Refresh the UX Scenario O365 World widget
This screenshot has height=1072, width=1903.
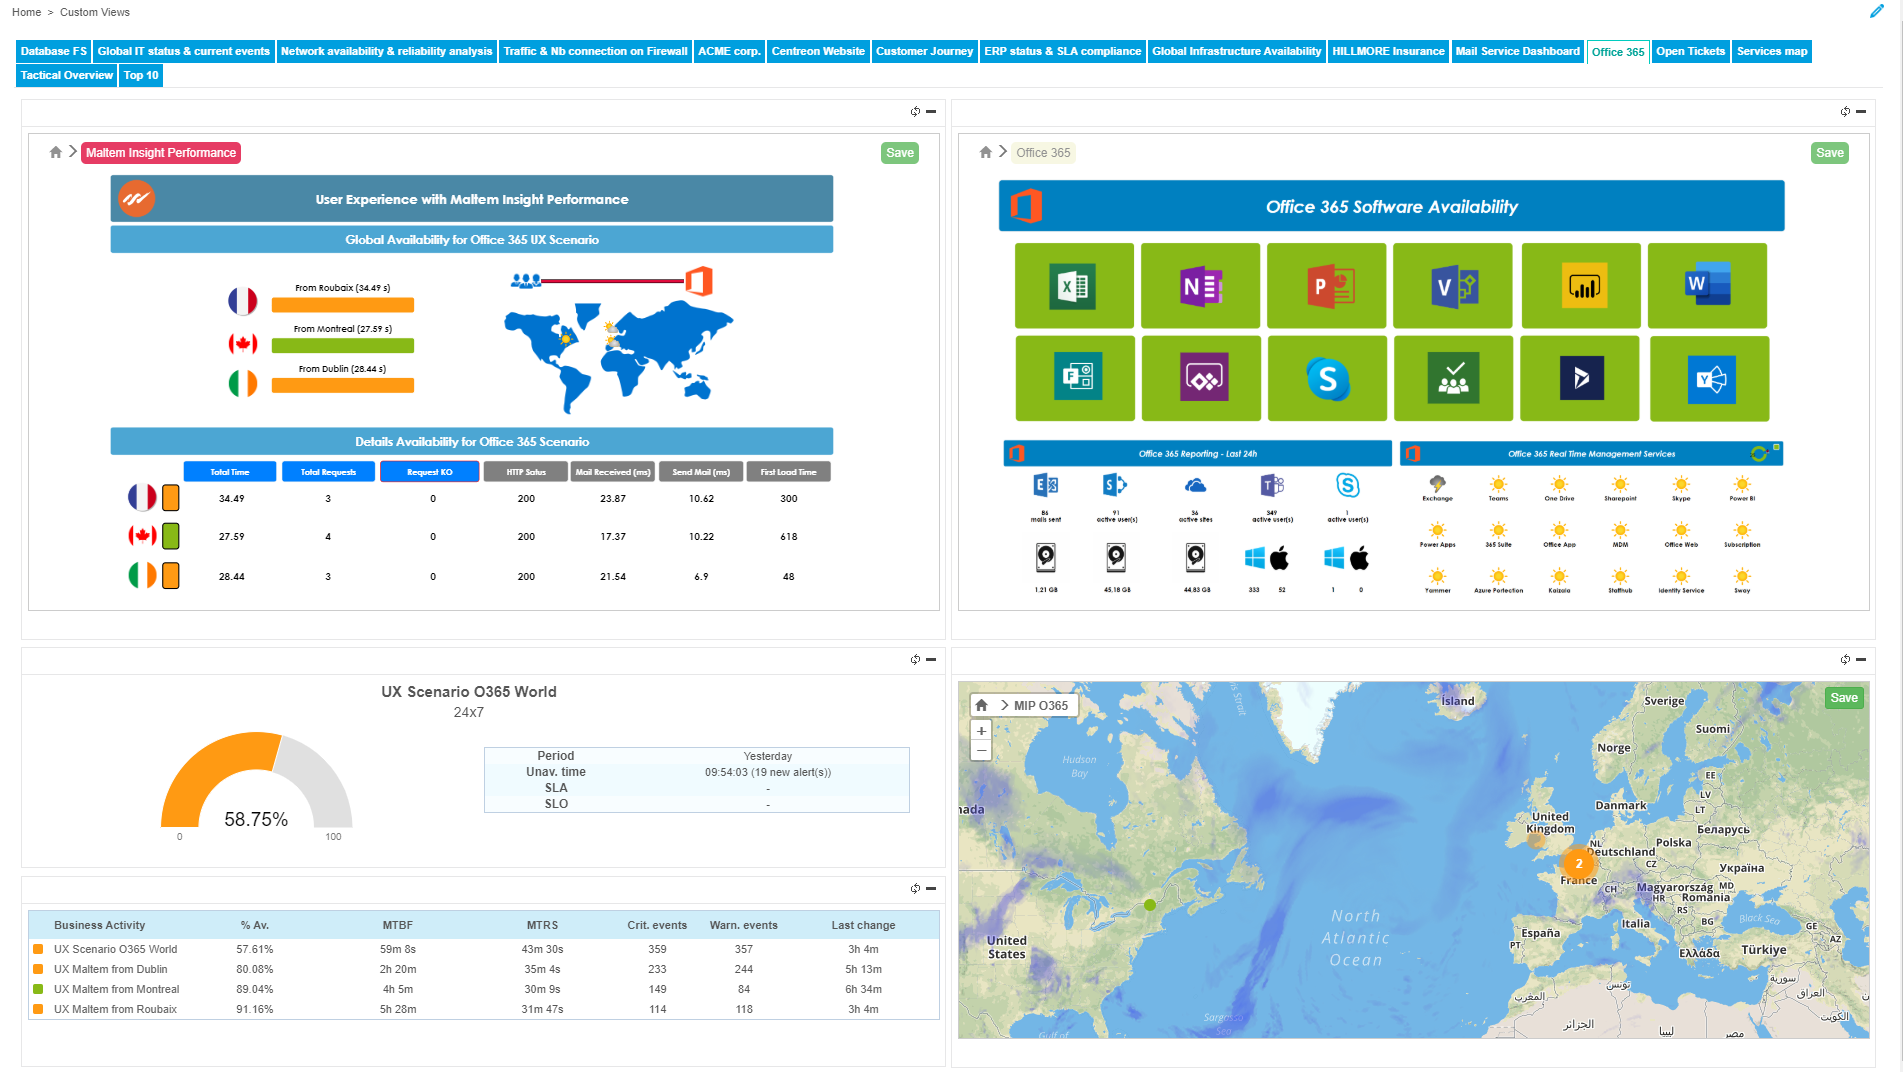(x=915, y=659)
